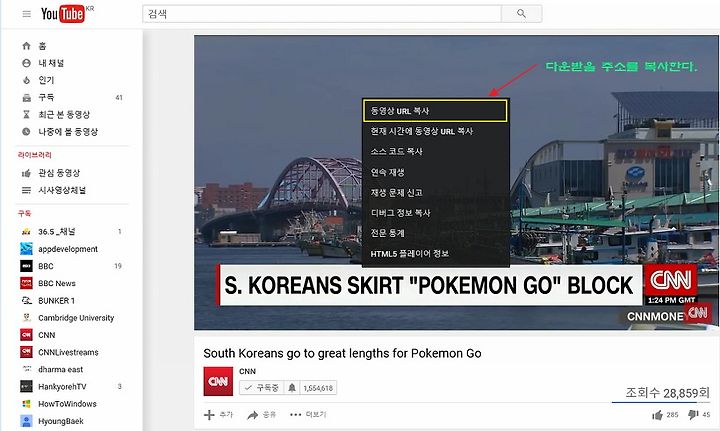Open 내 채널 in the sidebar
The image size is (720, 431).
click(x=51, y=63)
